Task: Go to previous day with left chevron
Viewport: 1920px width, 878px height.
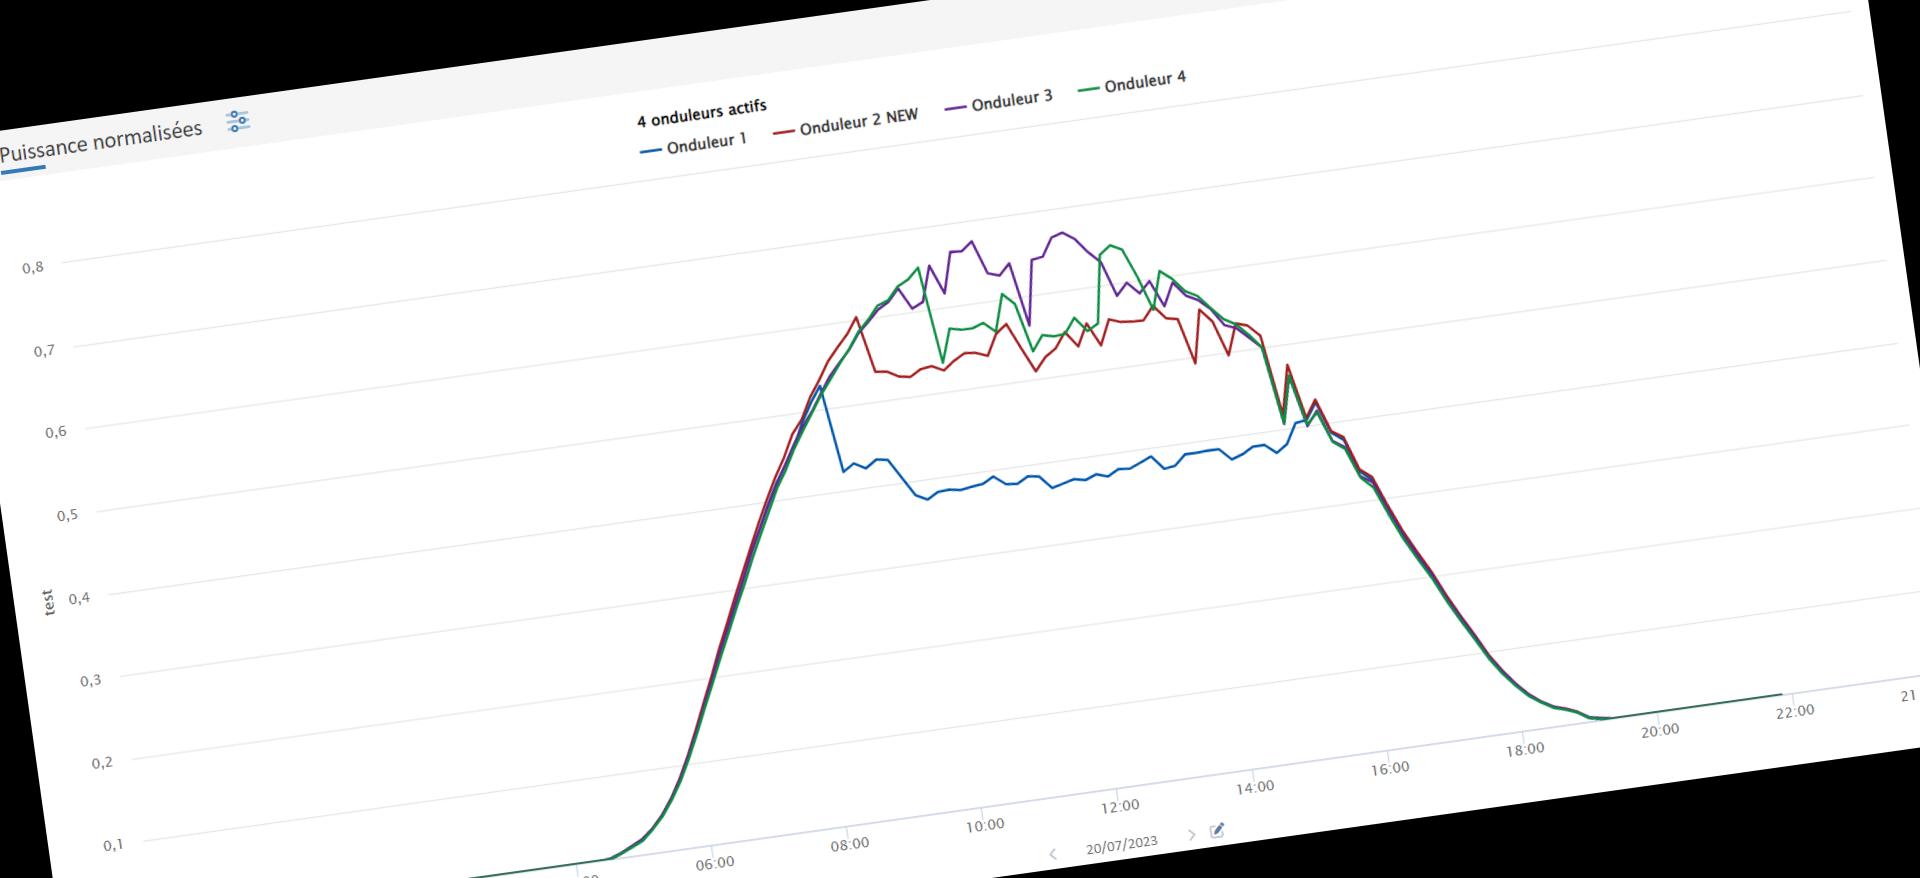Action: point(1053,853)
